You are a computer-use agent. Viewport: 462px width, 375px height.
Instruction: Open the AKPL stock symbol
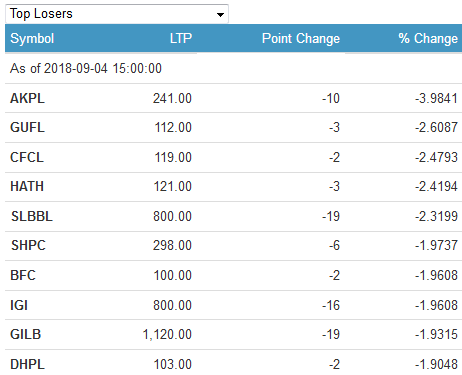click(x=27, y=98)
